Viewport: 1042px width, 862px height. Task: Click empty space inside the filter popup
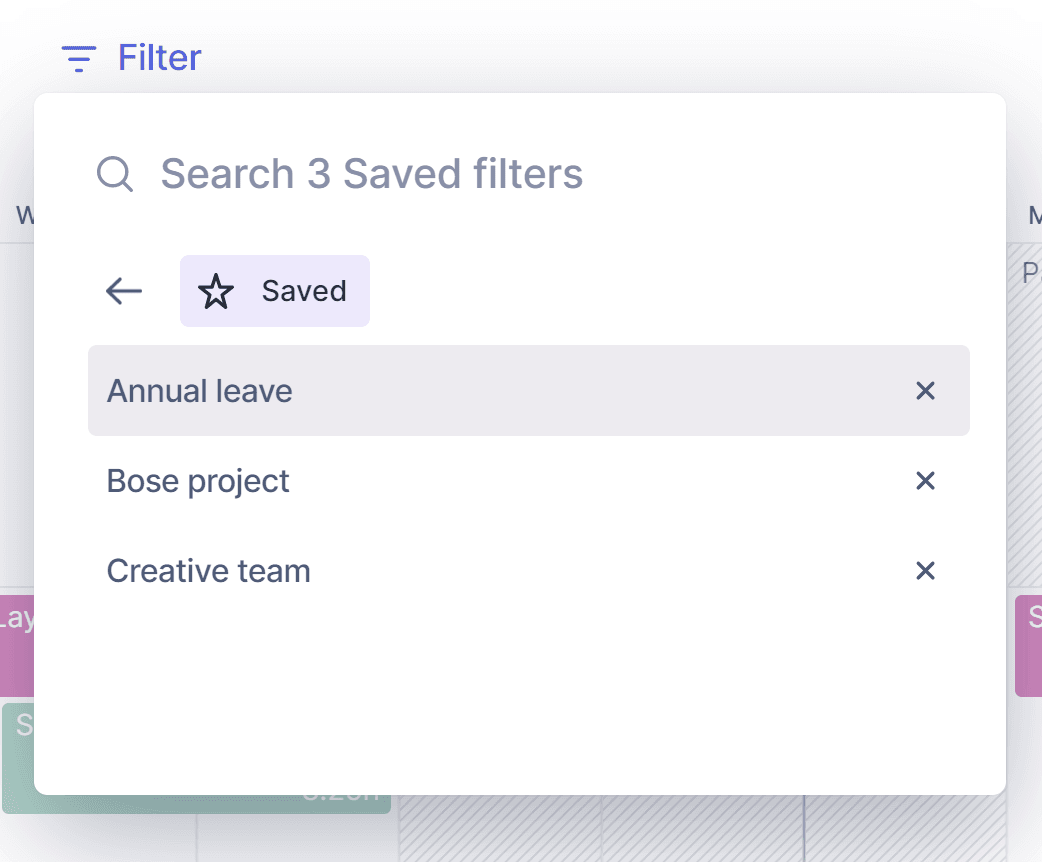coord(520,700)
